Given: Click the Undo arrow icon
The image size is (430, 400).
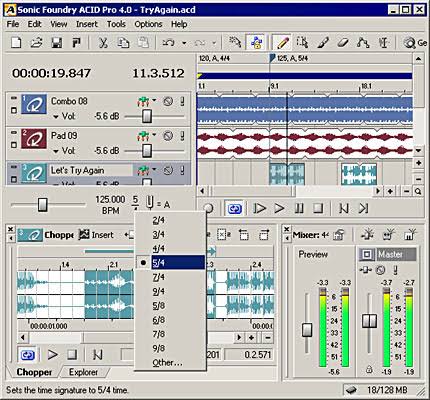Looking at the screenshot, I should pos(168,43).
